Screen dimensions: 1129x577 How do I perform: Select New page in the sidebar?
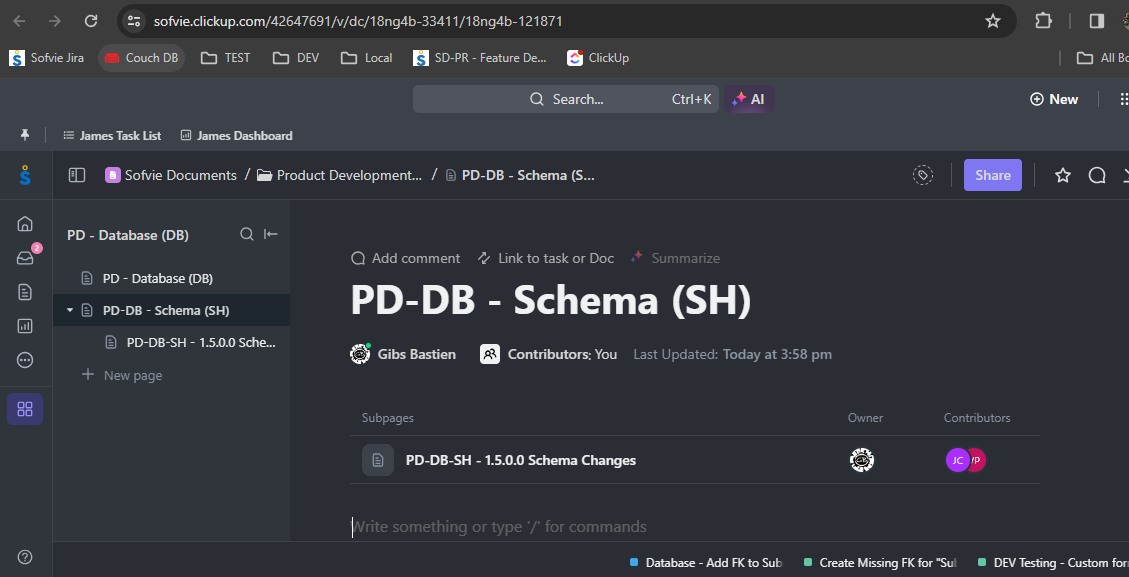[122, 375]
